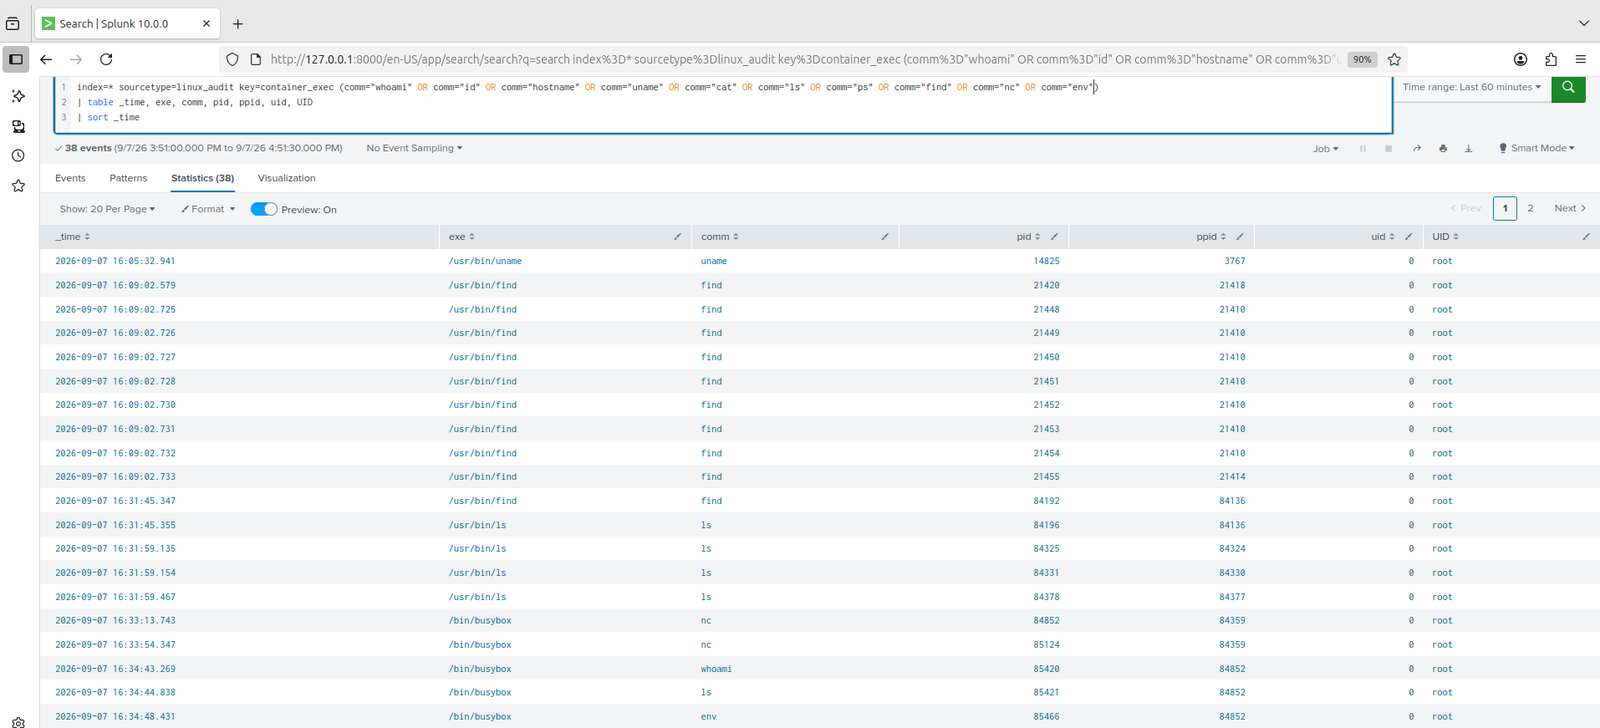Viewport: 1600px width, 728px height.
Task: Reload the page in Firefox
Action: (106, 59)
